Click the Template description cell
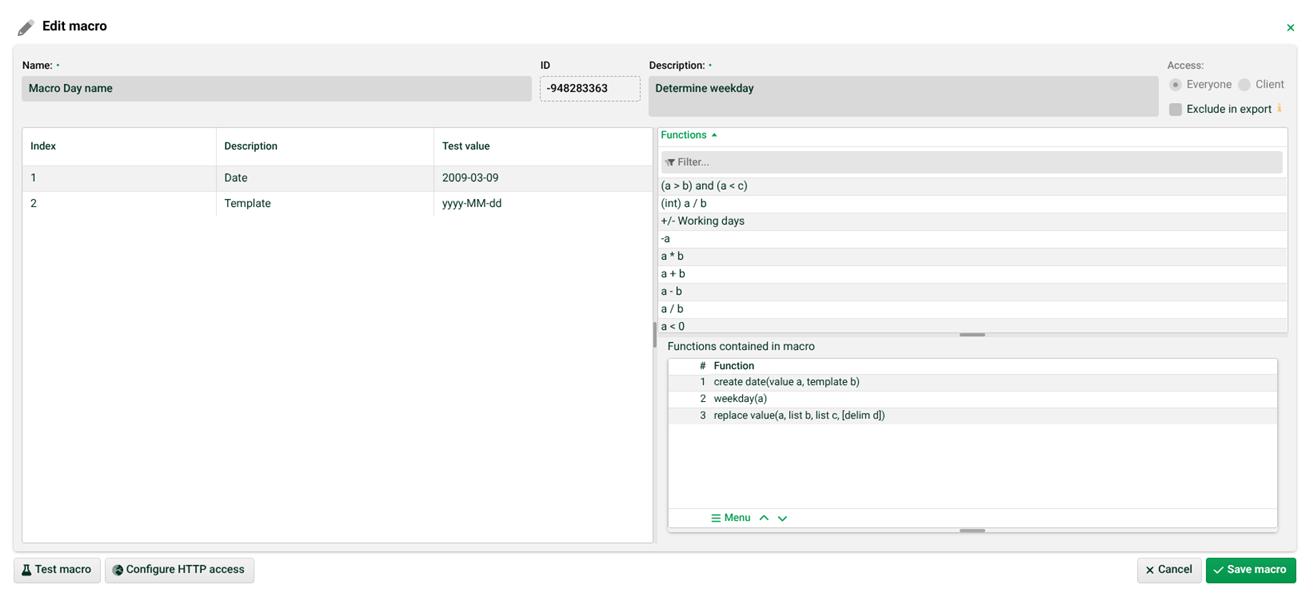Viewport: 1309px width, 592px height. 325,204
